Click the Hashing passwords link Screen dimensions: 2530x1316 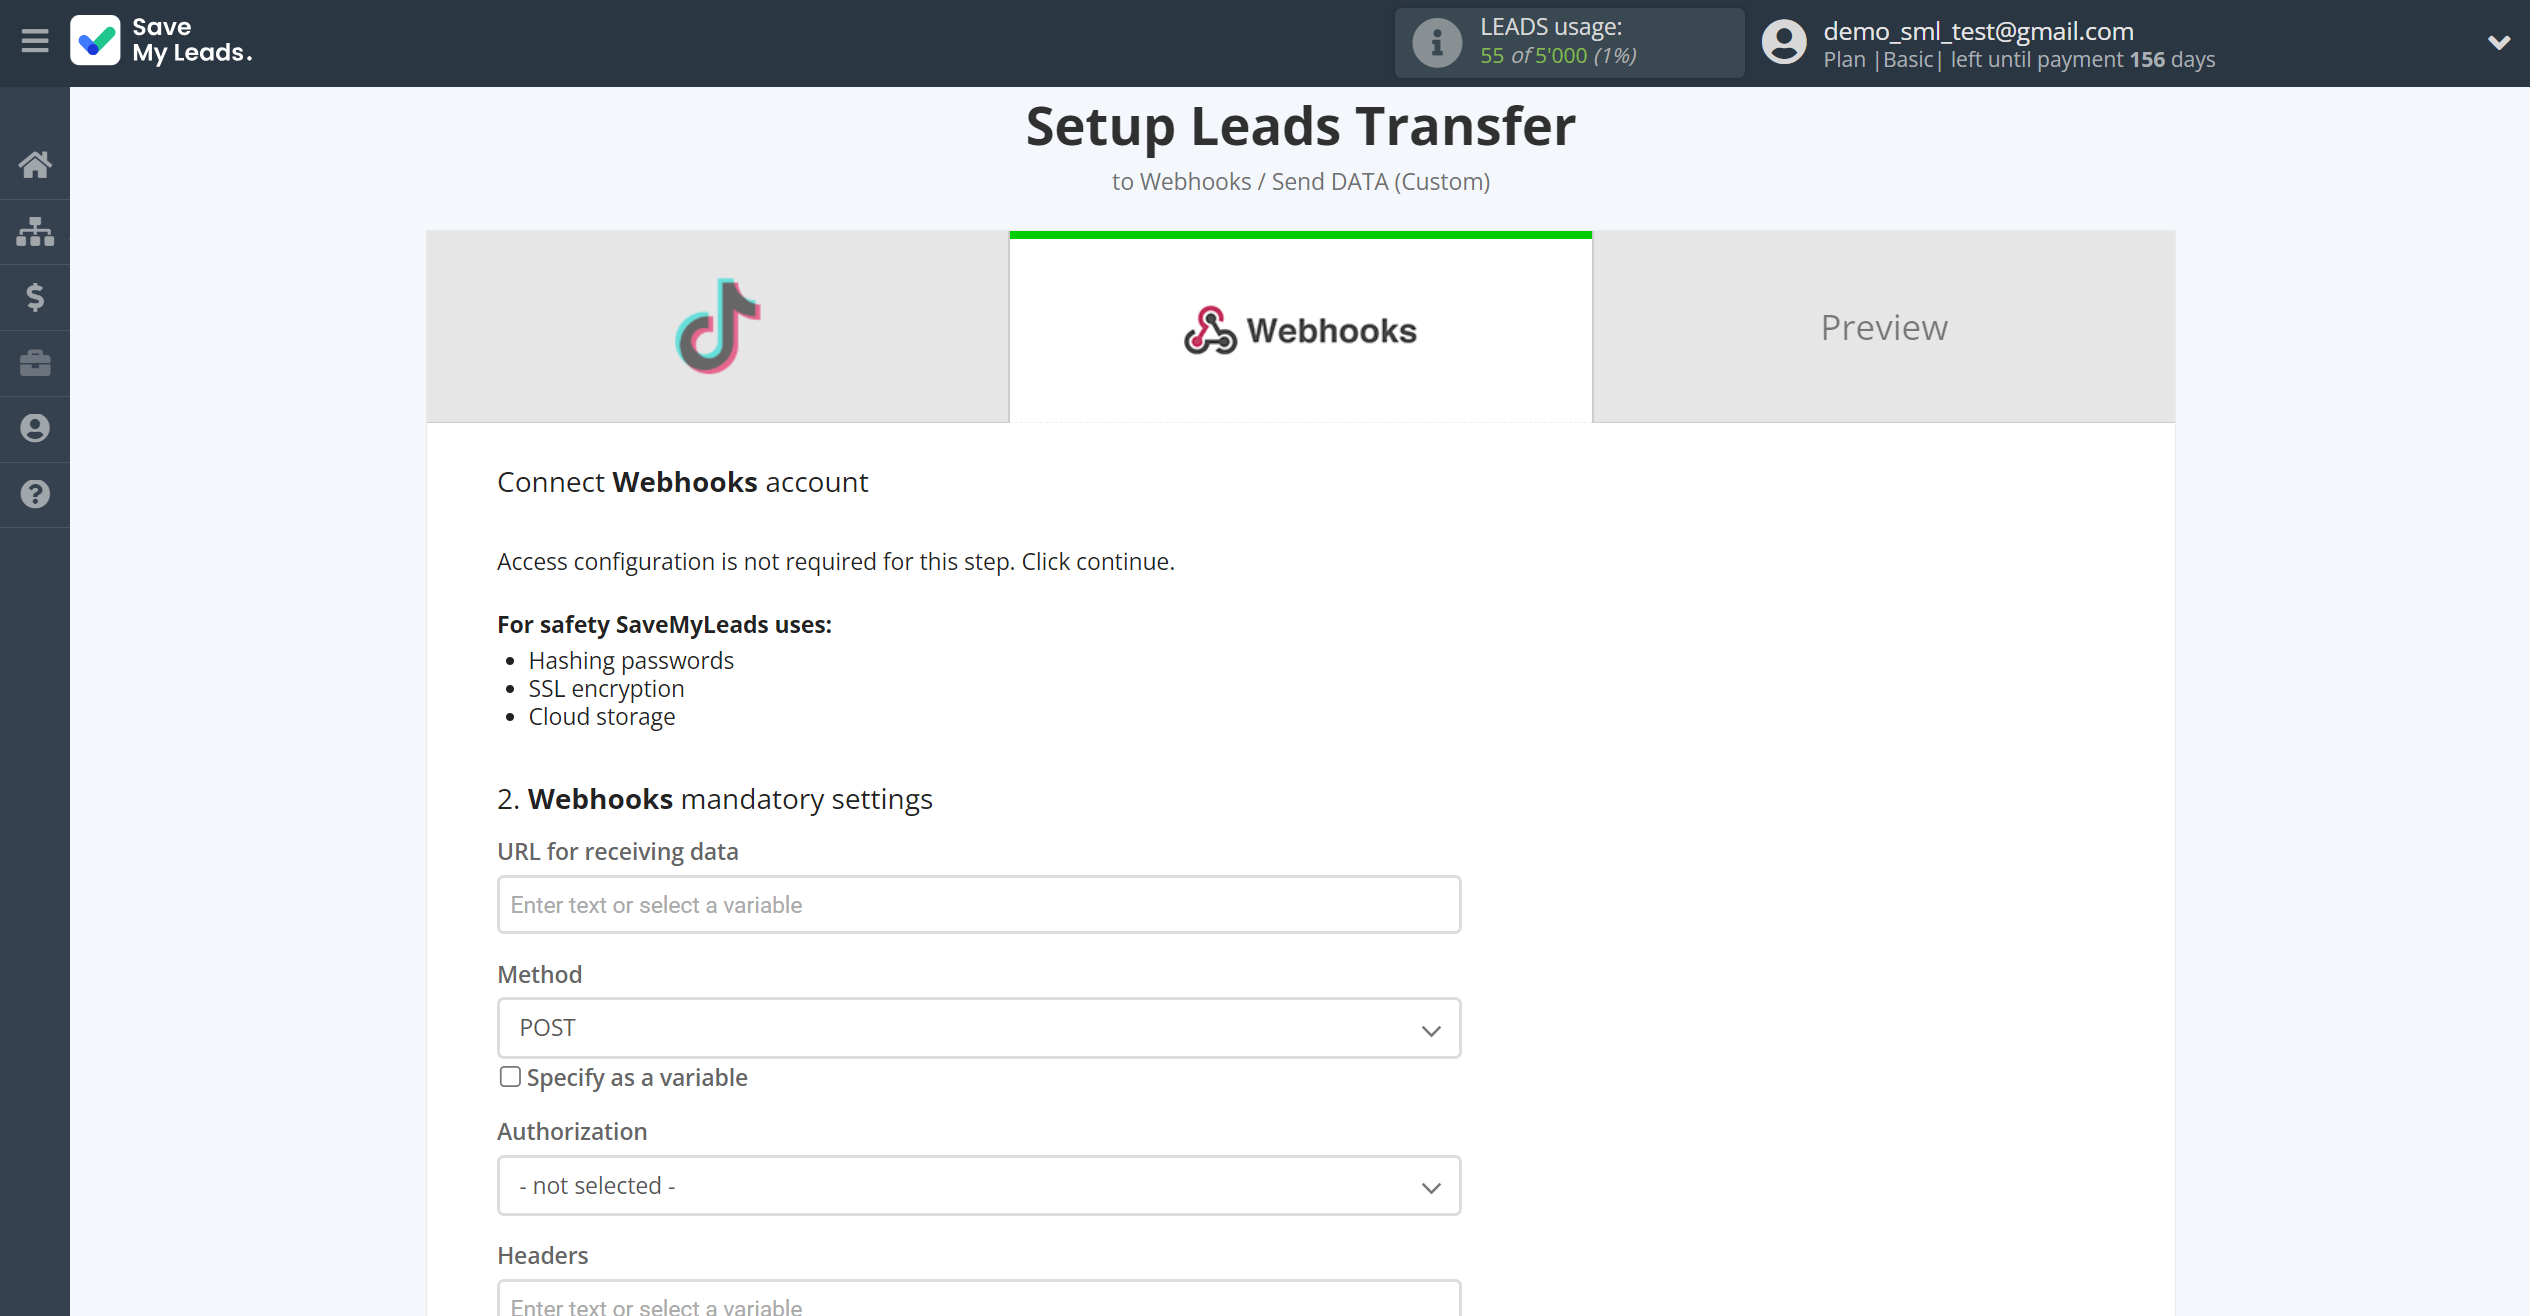[632, 660]
